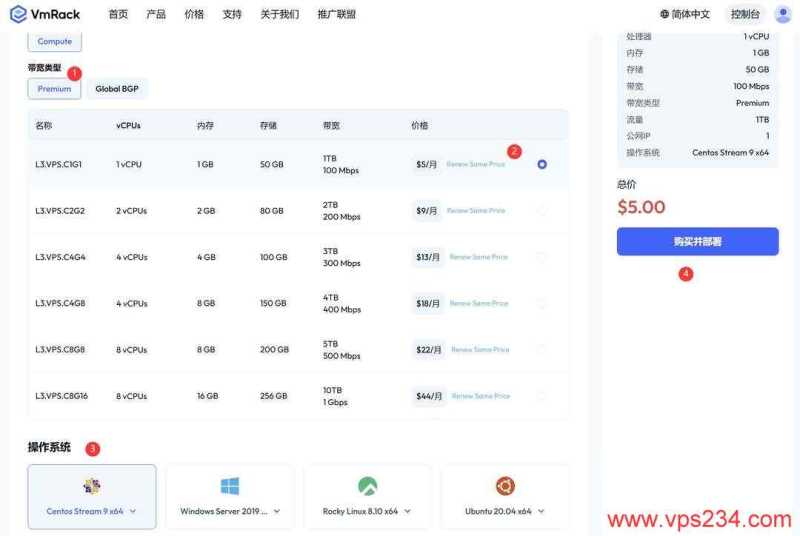Select the L3.VPS.C1G1 plan radio button
800x536 pixels.
(542, 164)
